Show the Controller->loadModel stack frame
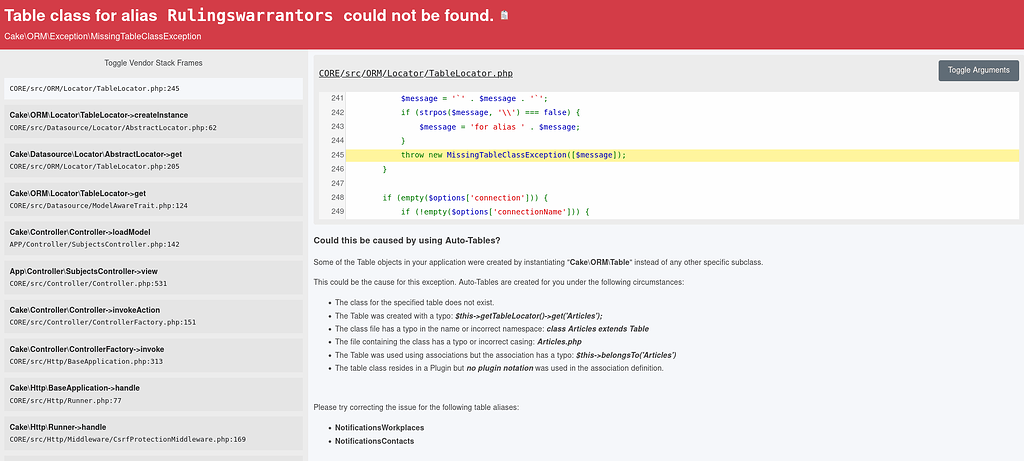1024x461 pixels. pyautogui.click(x=153, y=238)
